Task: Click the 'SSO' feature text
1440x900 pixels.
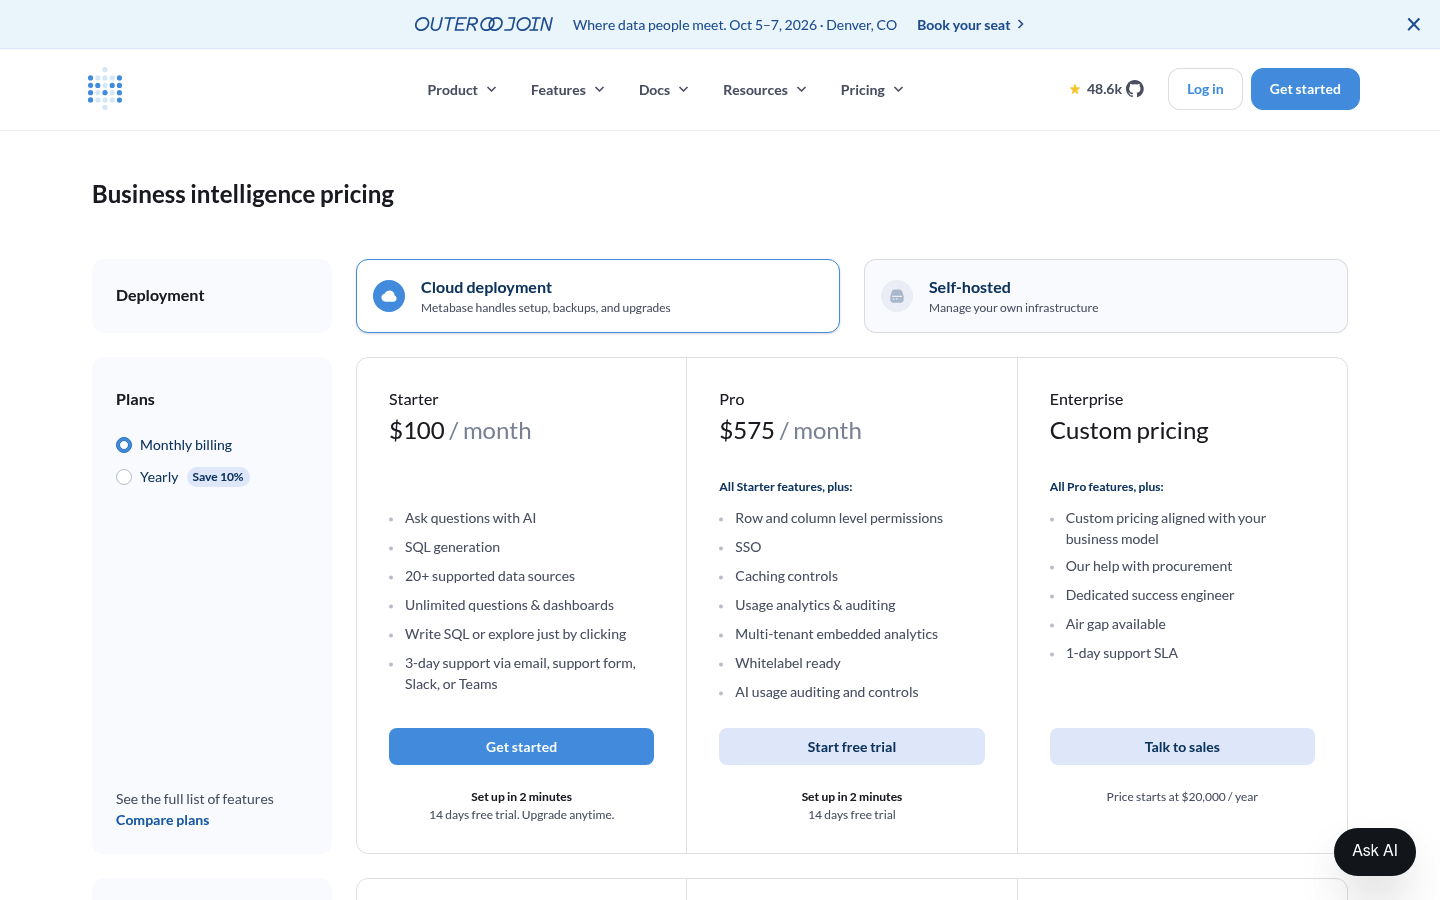Action: coord(748,547)
